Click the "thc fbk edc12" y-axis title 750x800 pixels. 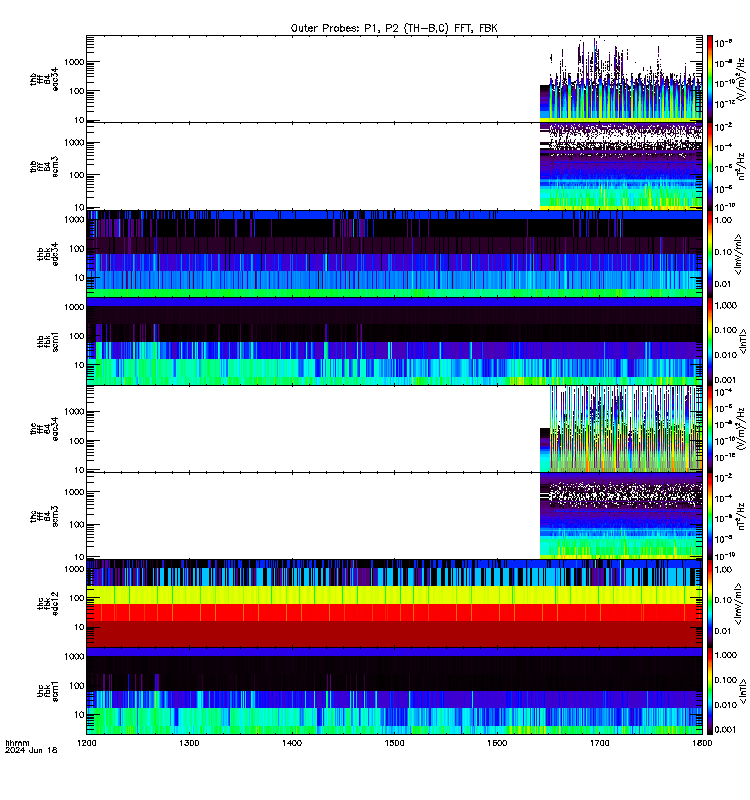(48, 604)
